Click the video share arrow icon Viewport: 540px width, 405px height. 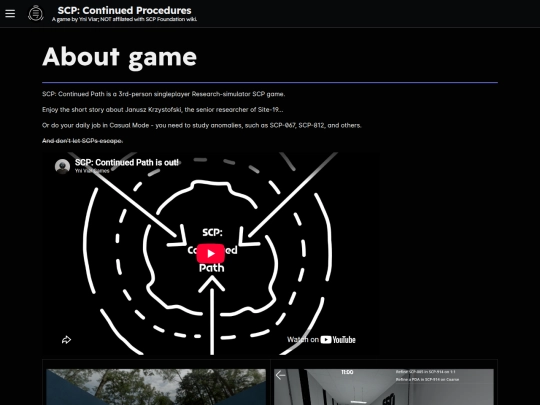tap(66, 340)
